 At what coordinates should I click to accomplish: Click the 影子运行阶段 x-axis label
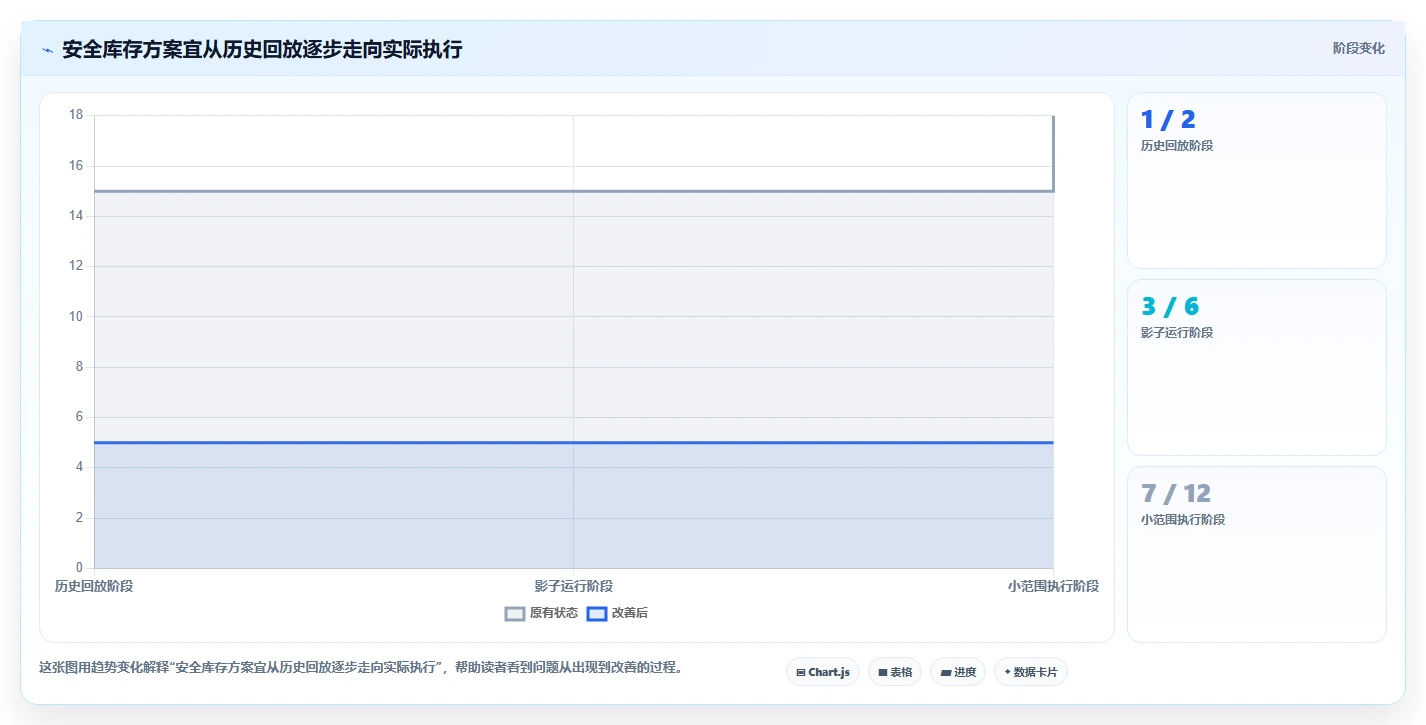coord(574,586)
